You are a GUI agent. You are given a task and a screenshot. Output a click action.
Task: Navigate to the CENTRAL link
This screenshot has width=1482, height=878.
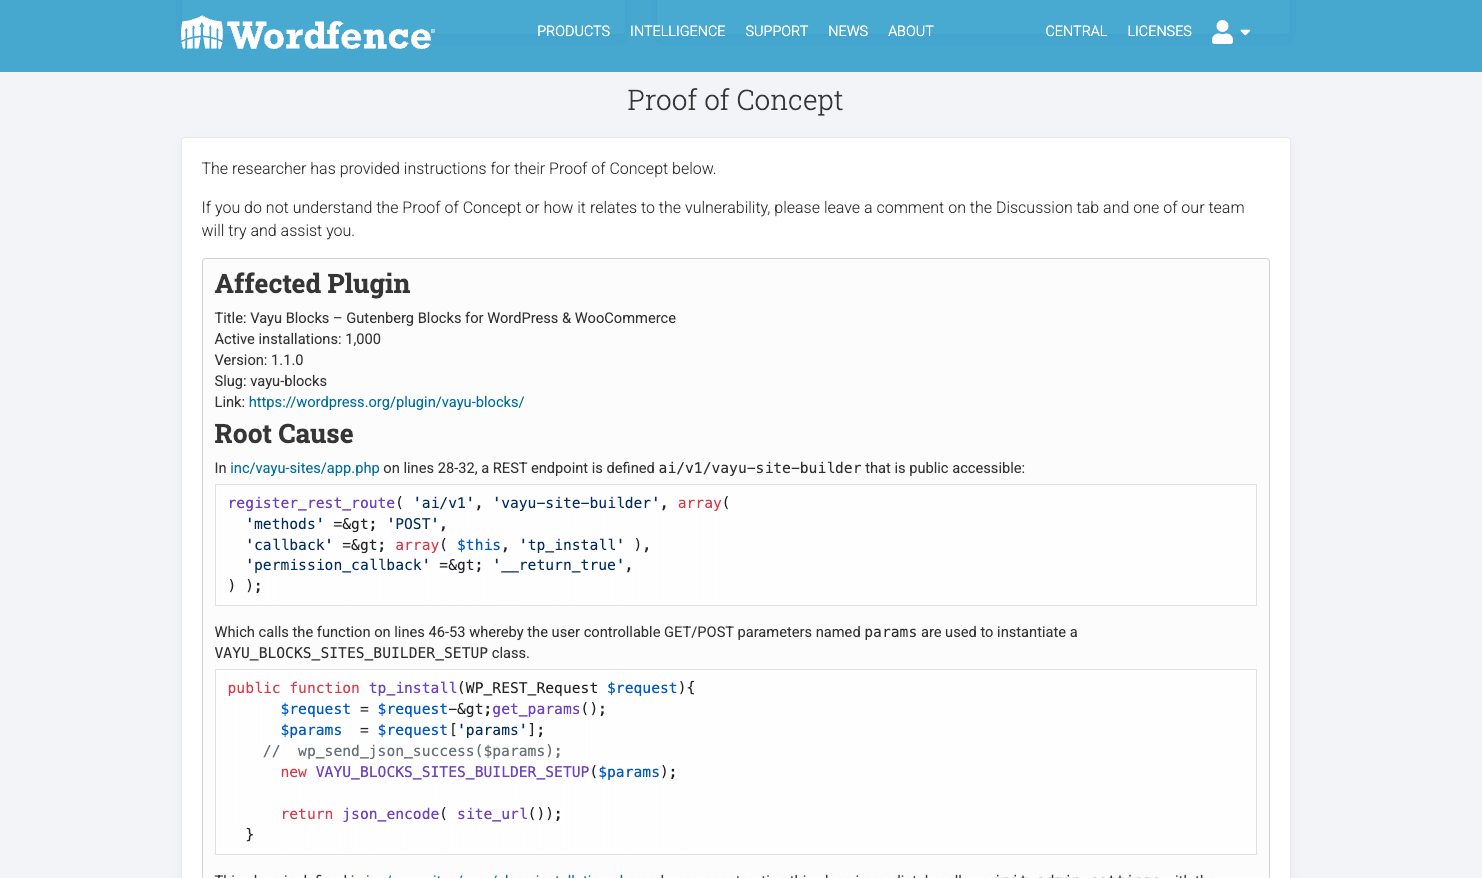click(1075, 31)
